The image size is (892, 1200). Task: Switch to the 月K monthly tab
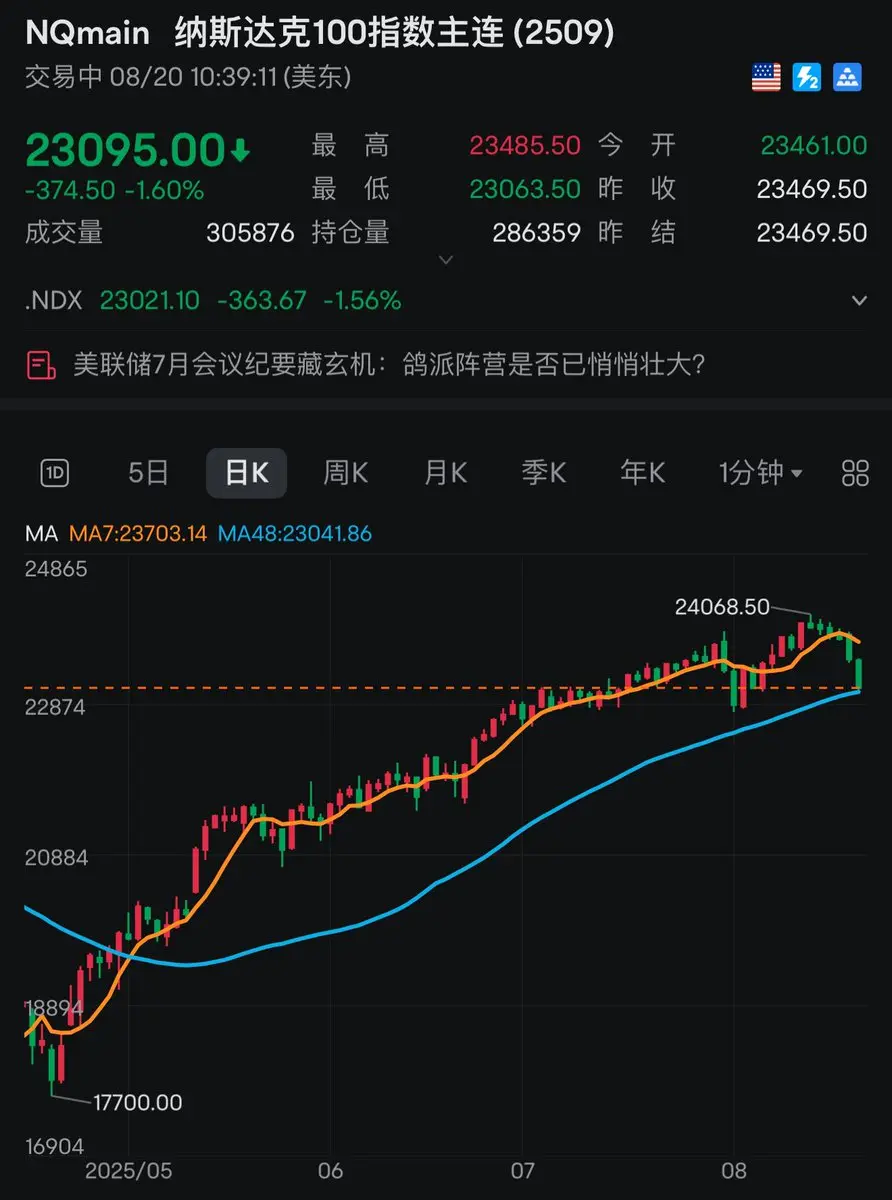click(446, 473)
